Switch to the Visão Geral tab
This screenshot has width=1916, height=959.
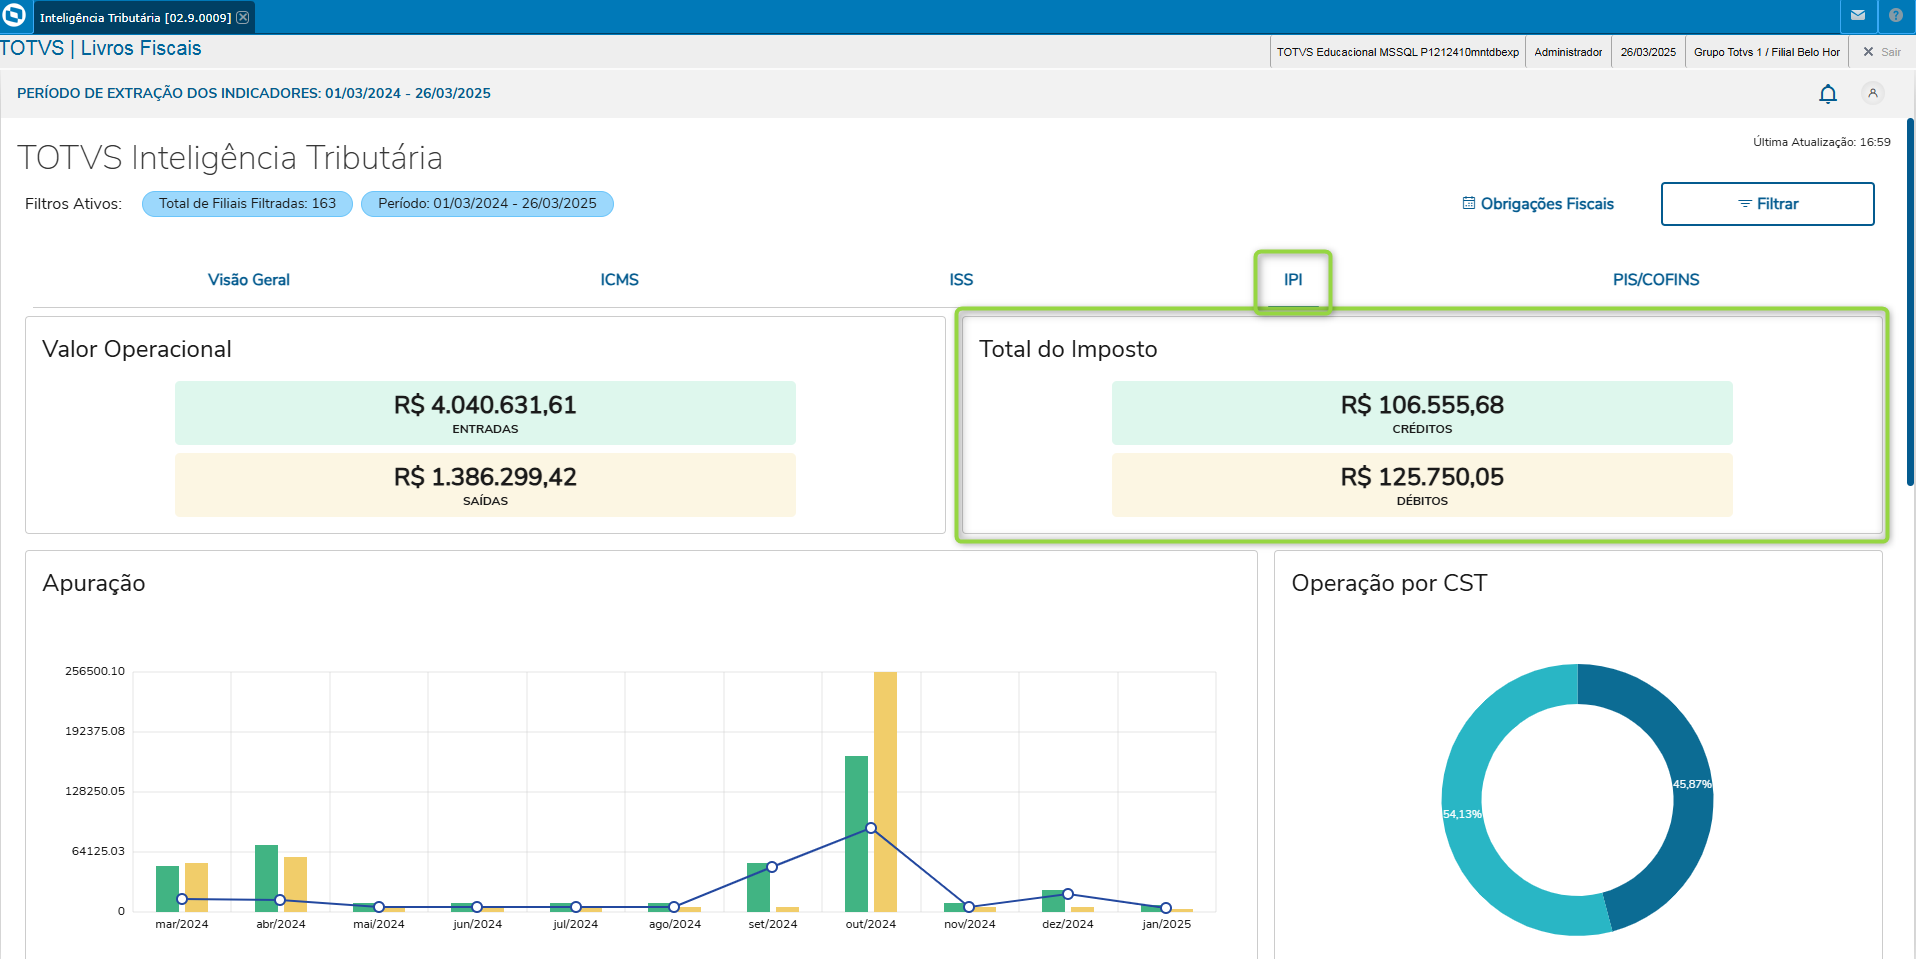click(249, 280)
